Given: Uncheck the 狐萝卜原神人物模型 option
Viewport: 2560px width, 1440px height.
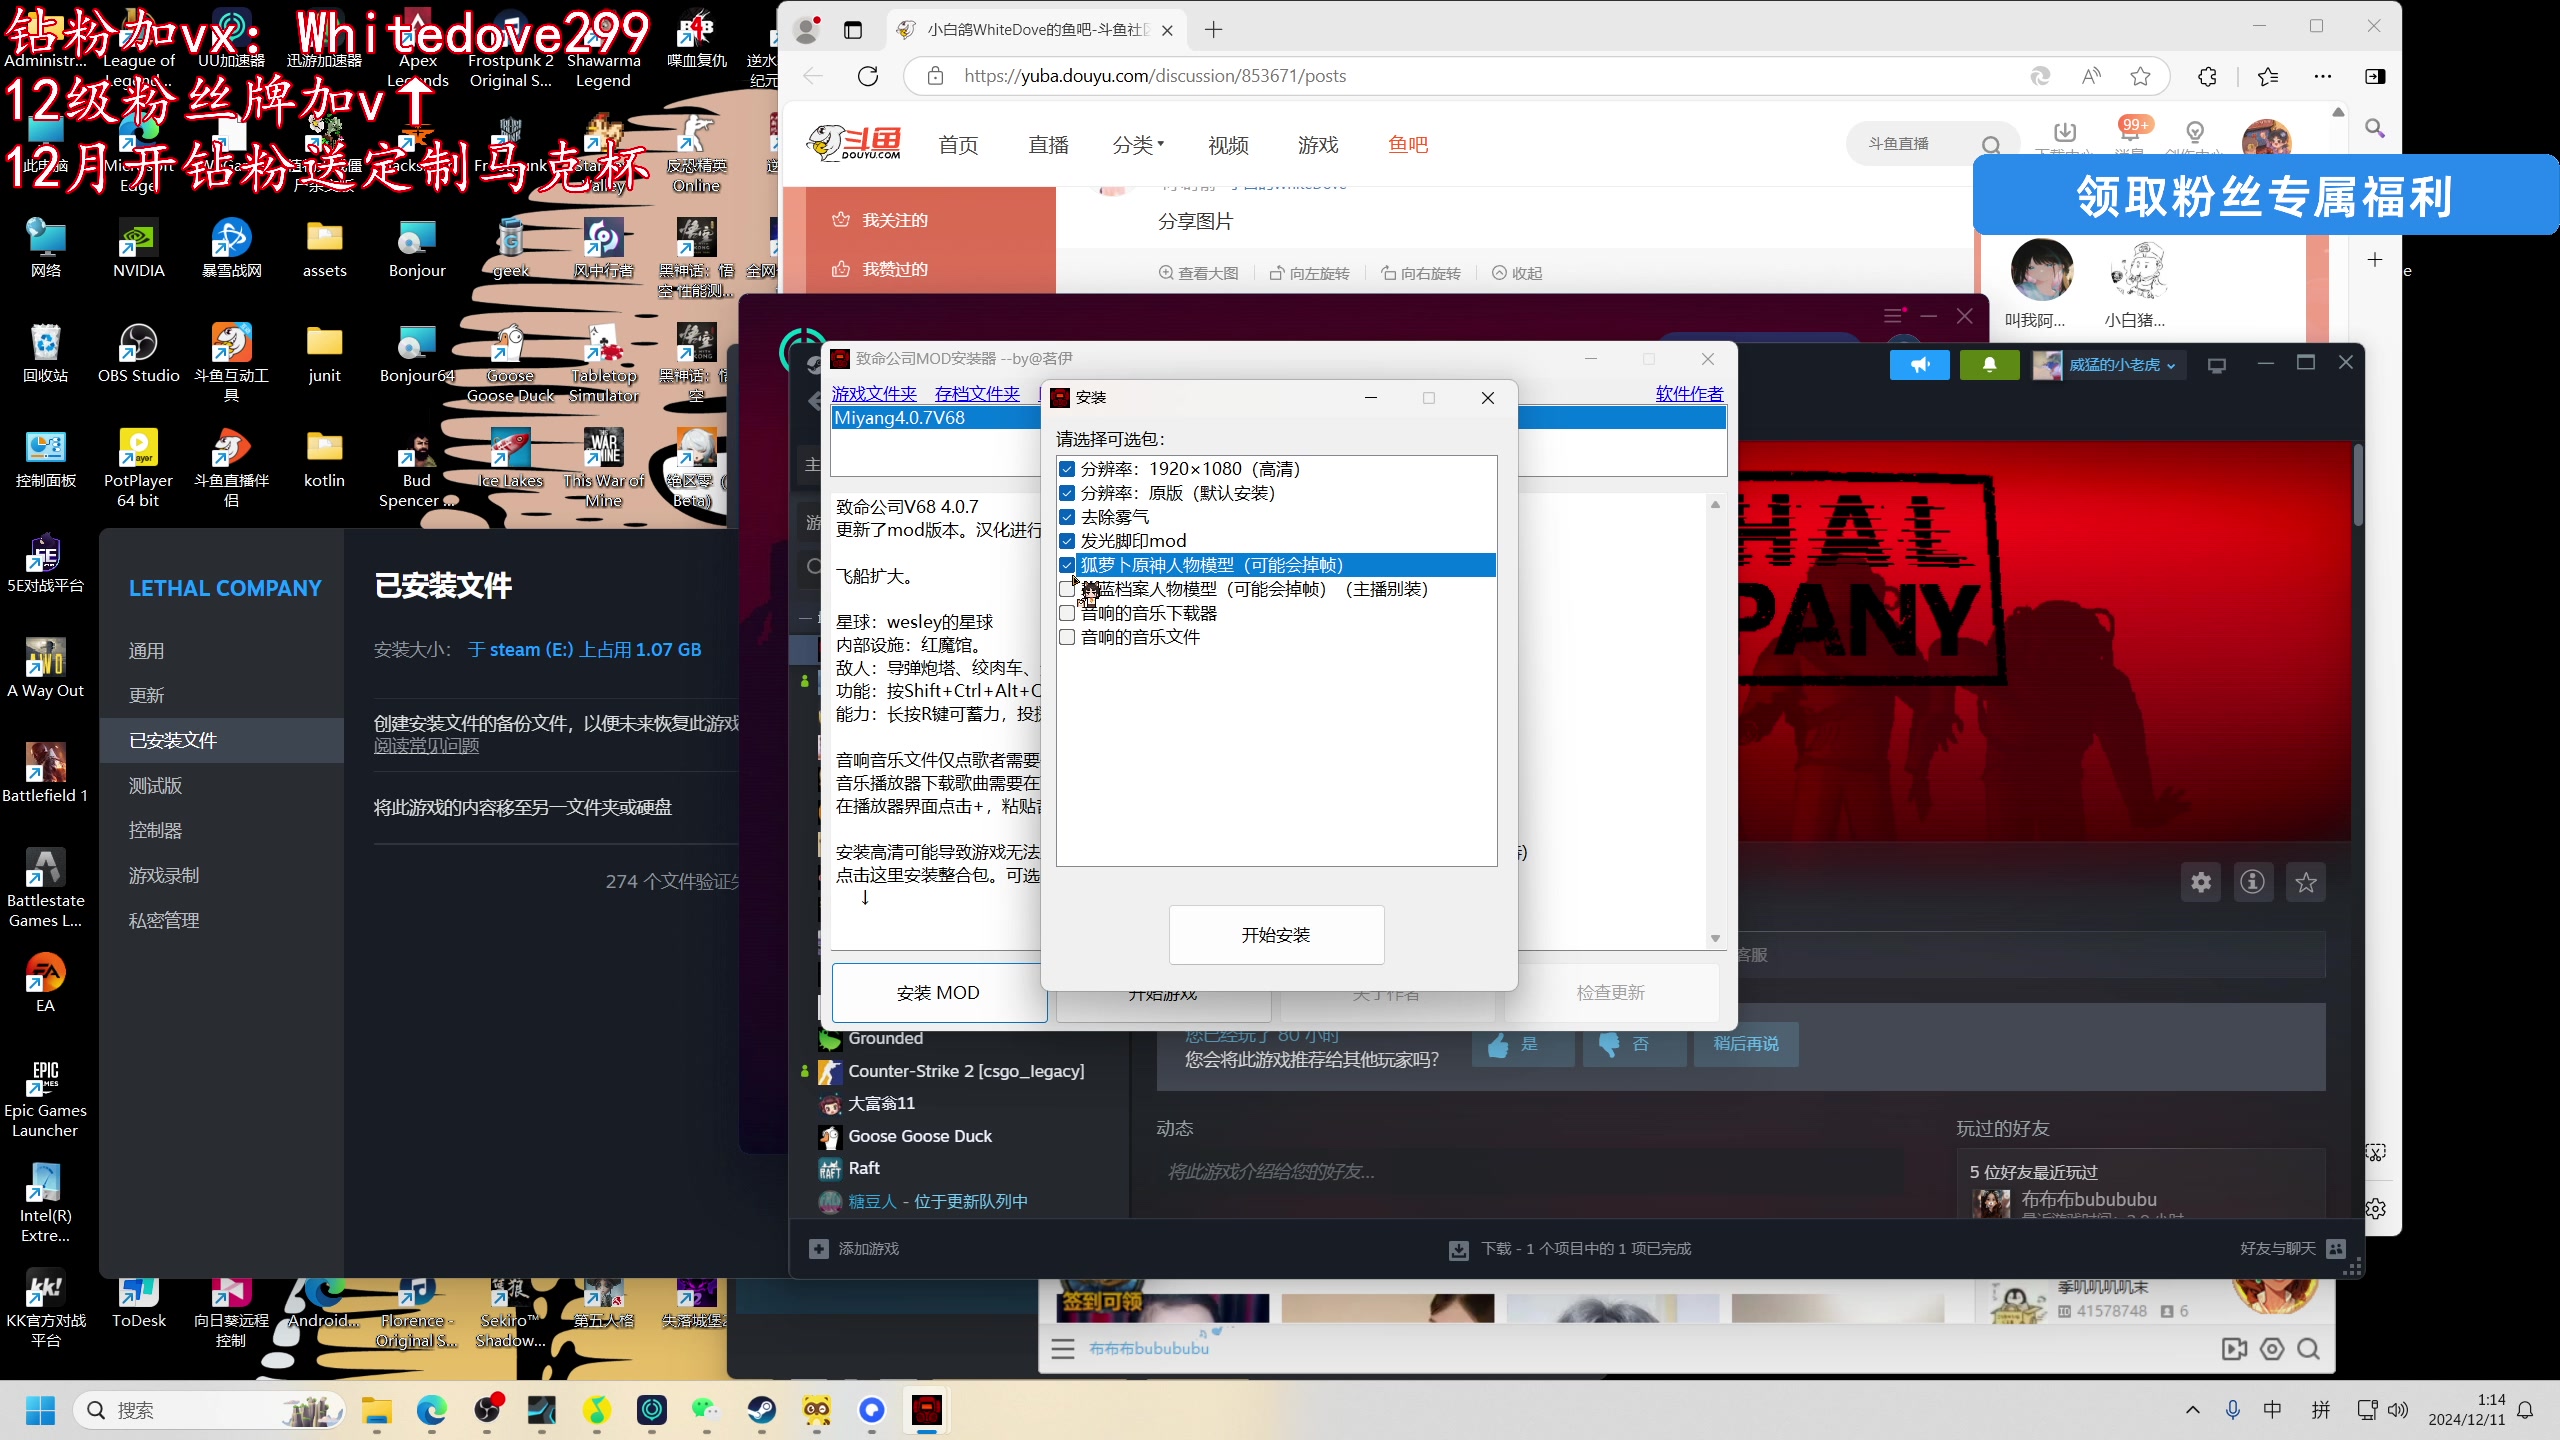Looking at the screenshot, I should click(x=1067, y=565).
